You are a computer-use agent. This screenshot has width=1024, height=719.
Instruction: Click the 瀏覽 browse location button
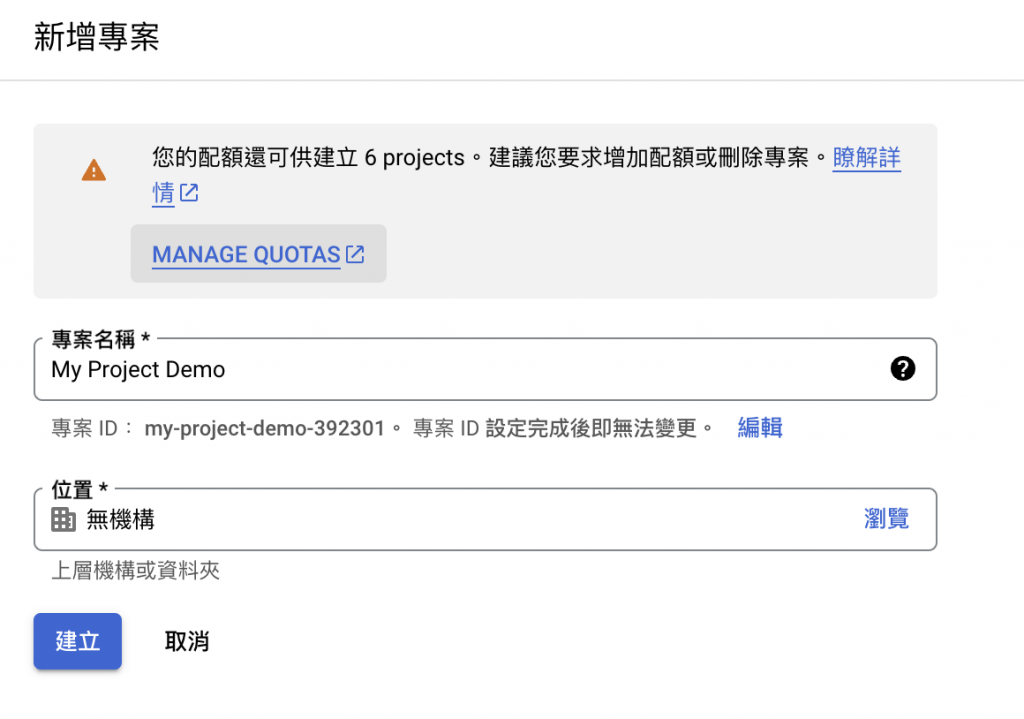click(x=886, y=519)
